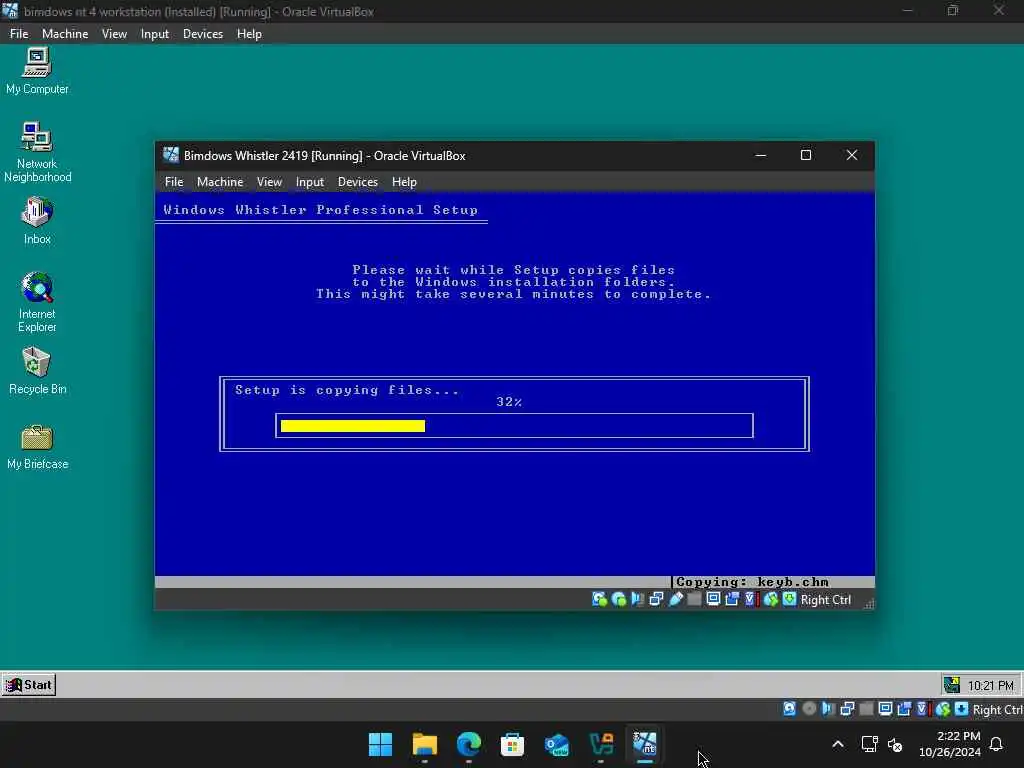1024x768 pixels.
Task: Click hard disk icon in outer VM status bar
Action: click(789, 709)
